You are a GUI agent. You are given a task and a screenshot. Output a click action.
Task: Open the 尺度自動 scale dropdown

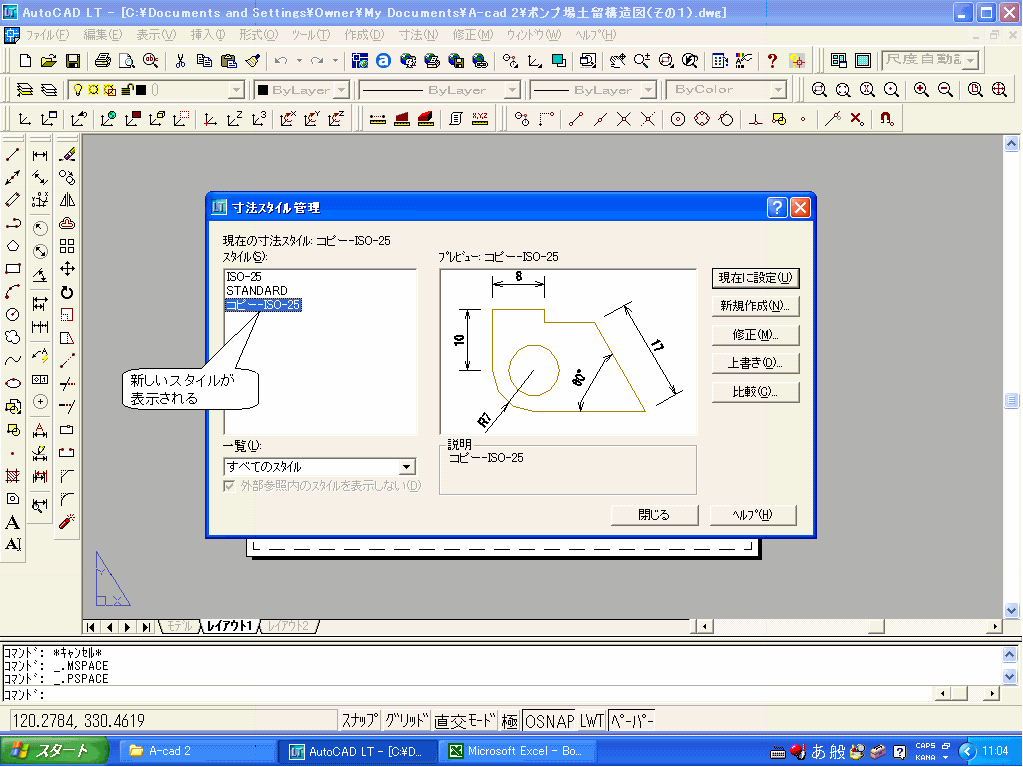(x=971, y=61)
